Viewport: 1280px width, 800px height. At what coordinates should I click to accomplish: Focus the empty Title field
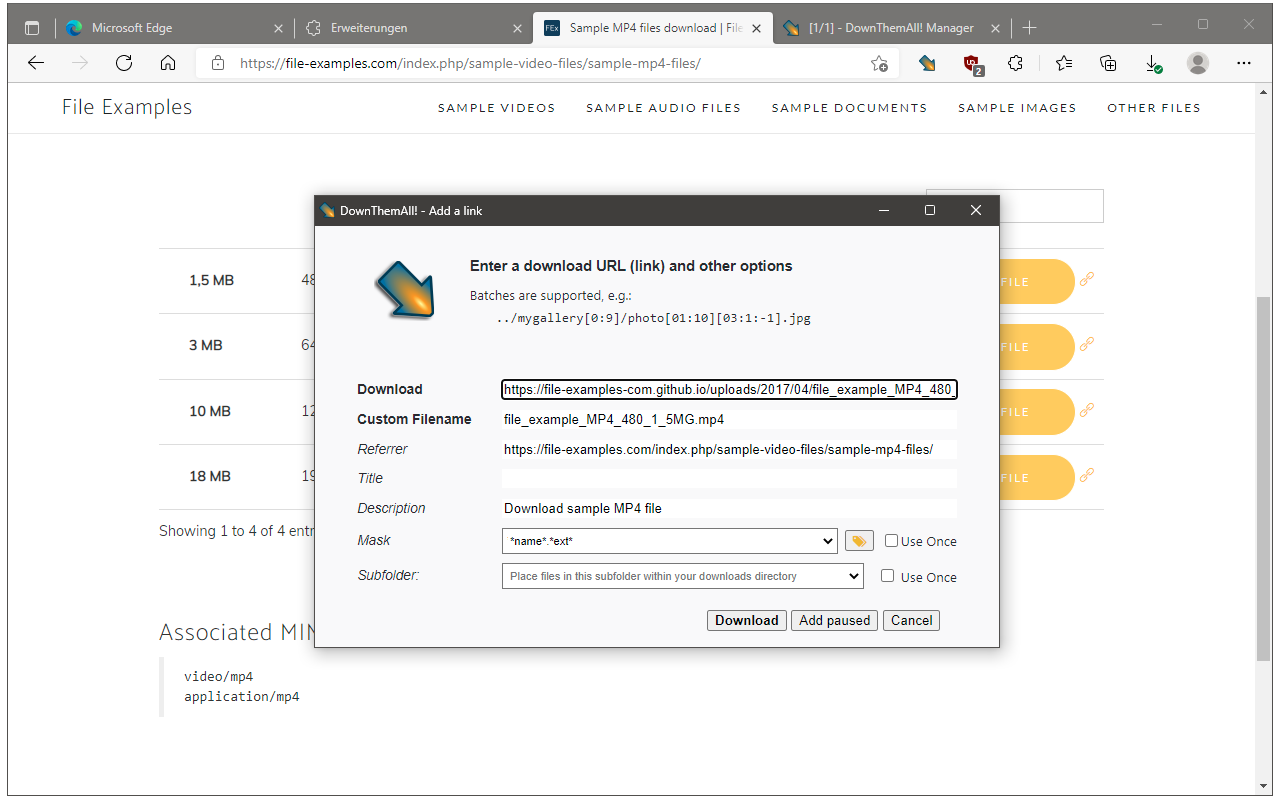click(x=730, y=478)
